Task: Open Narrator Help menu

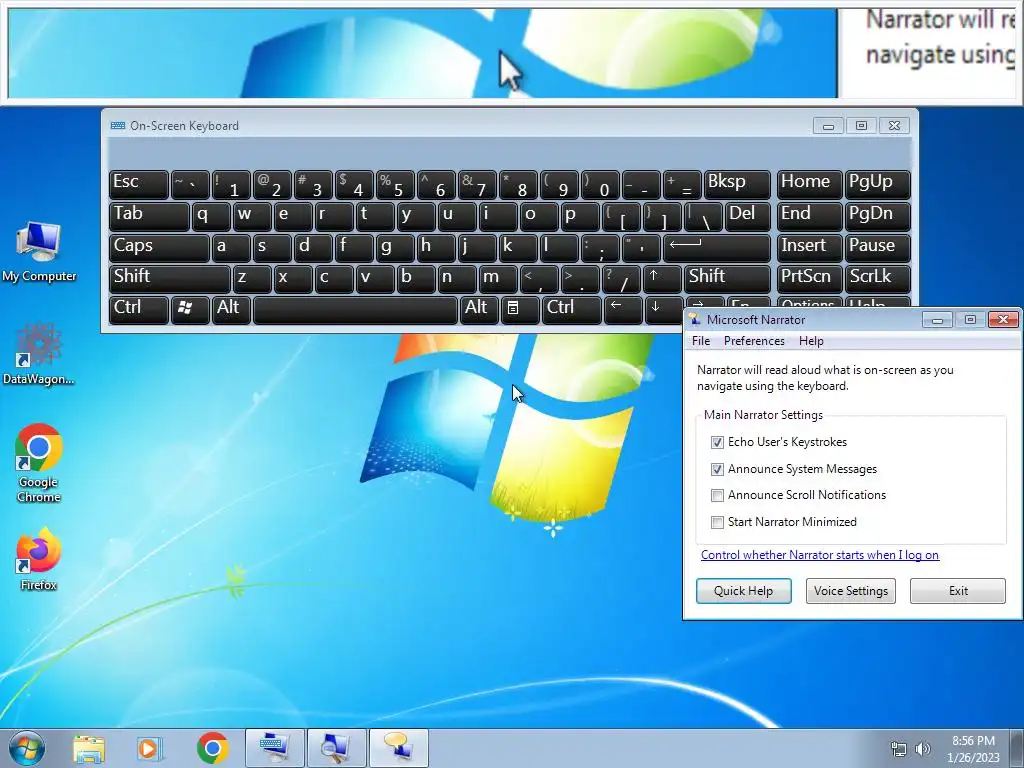Action: pyautogui.click(x=811, y=341)
